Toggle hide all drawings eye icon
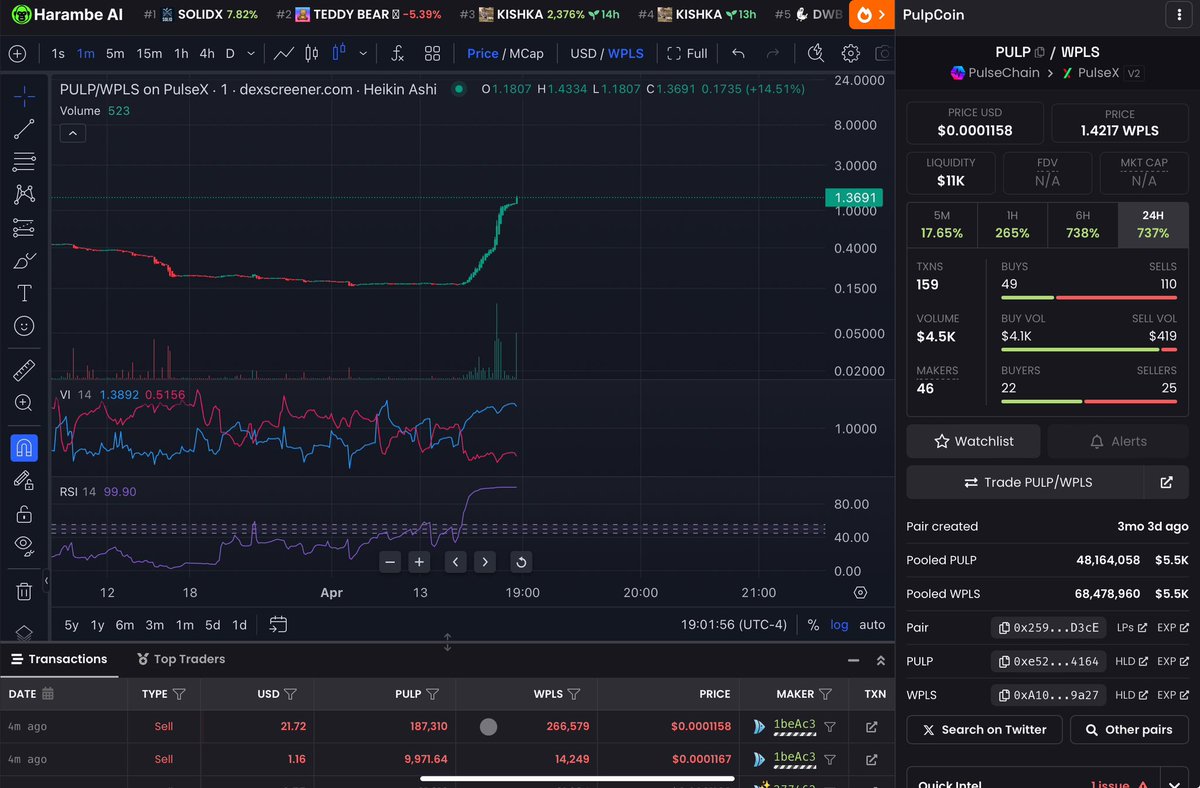The height and width of the screenshot is (788, 1200). coord(25,546)
